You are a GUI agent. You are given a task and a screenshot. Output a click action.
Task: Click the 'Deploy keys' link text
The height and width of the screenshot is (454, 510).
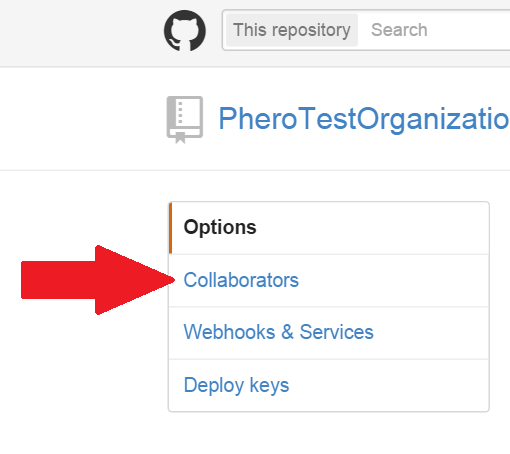(236, 385)
